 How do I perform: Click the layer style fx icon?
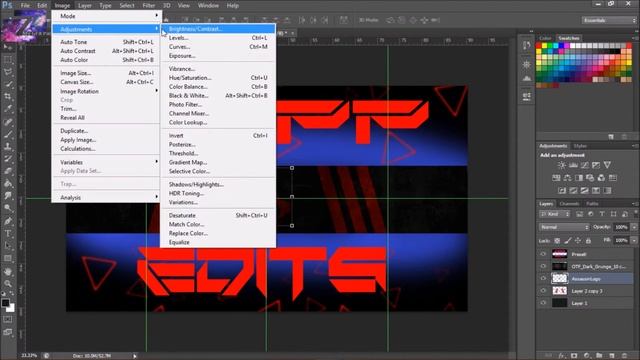pyautogui.click(x=562, y=356)
